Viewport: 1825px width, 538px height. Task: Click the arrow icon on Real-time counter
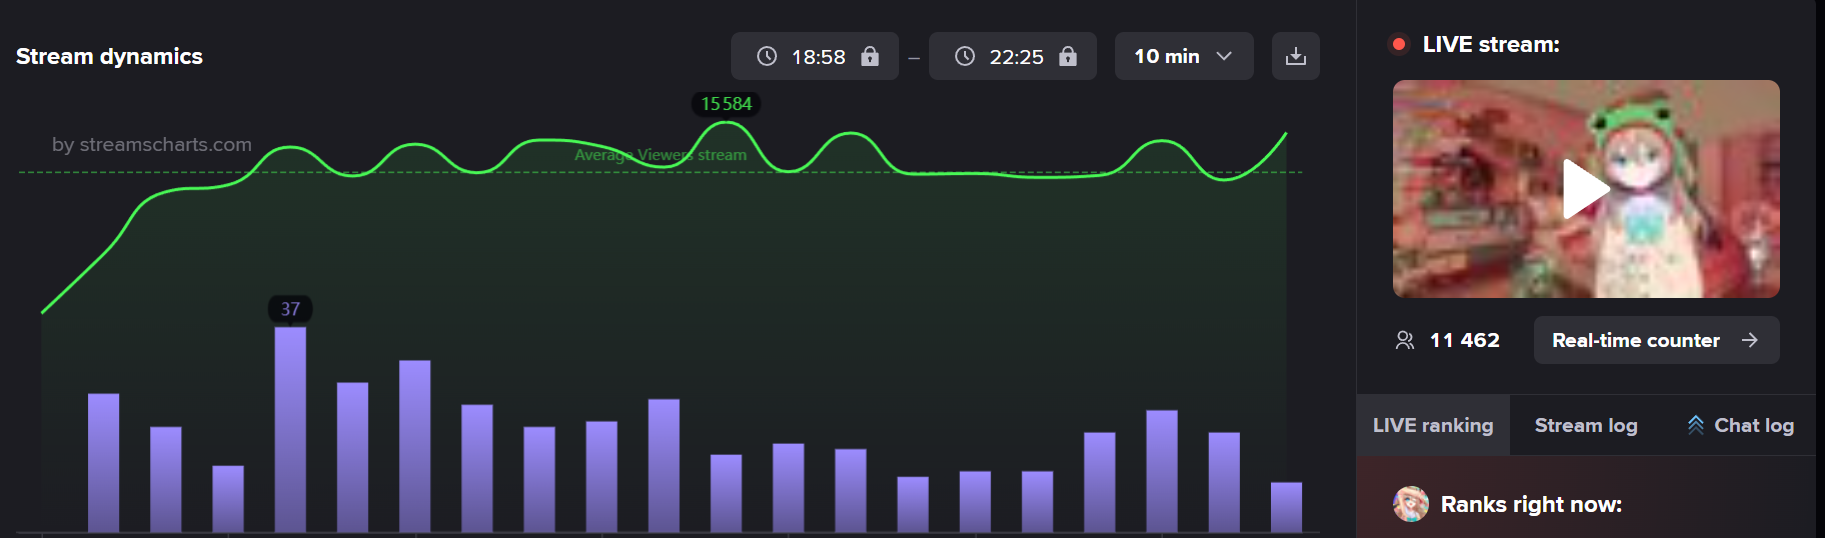[1749, 340]
